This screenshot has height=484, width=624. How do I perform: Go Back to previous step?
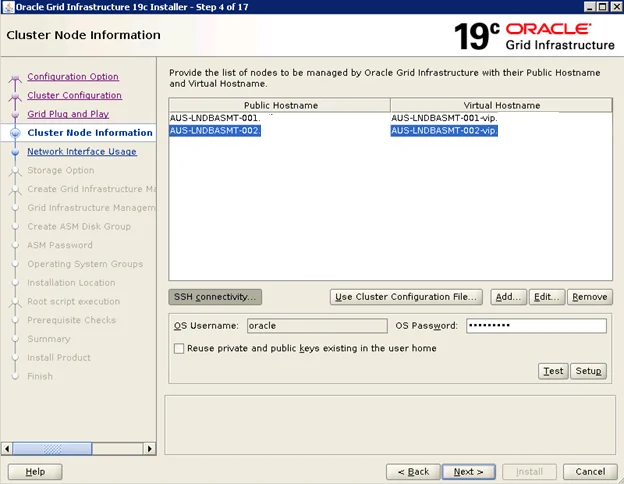tap(413, 472)
